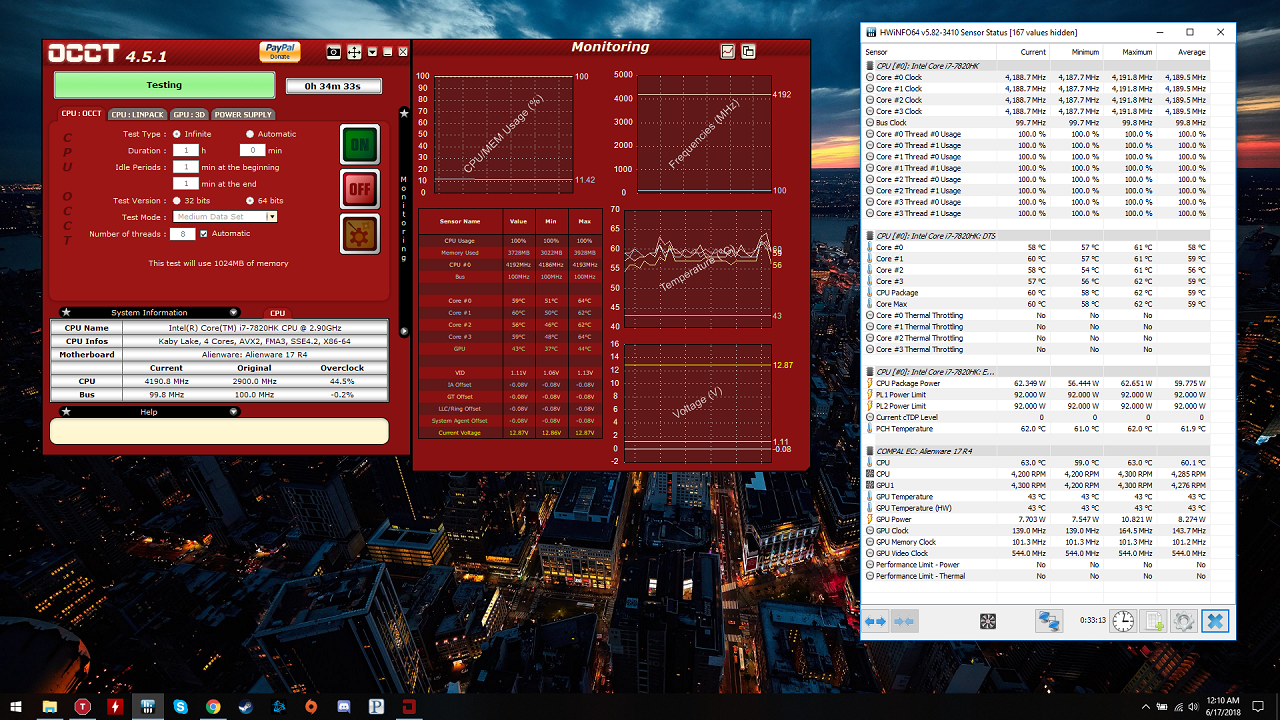The width and height of the screenshot is (1280, 720).
Task: Click the Monitoring graph checkbox icon
Action: 728,51
